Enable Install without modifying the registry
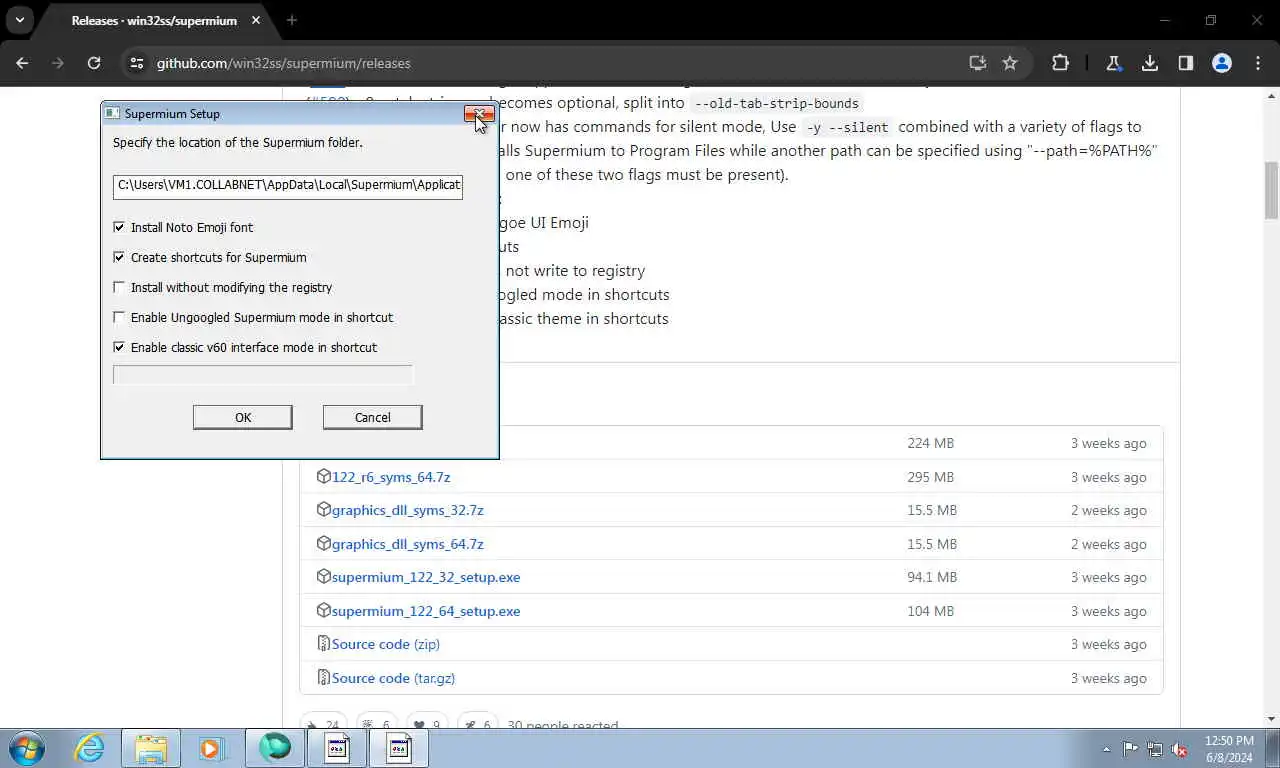This screenshot has width=1280, height=768. click(119, 287)
